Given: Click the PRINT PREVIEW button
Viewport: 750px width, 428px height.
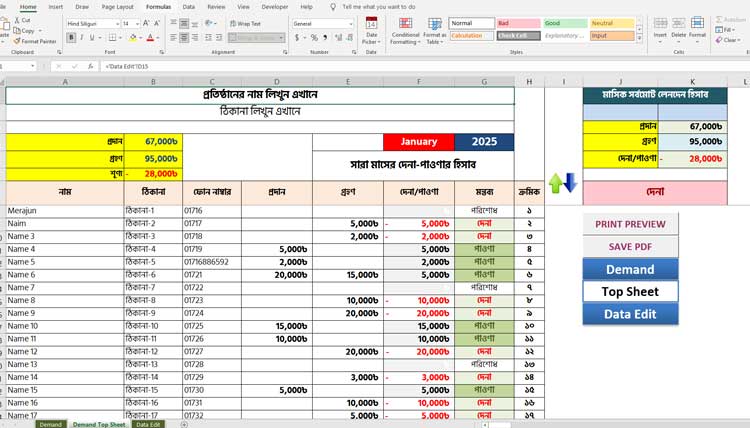Looking at the screenshot, I should tap(630, 224).
